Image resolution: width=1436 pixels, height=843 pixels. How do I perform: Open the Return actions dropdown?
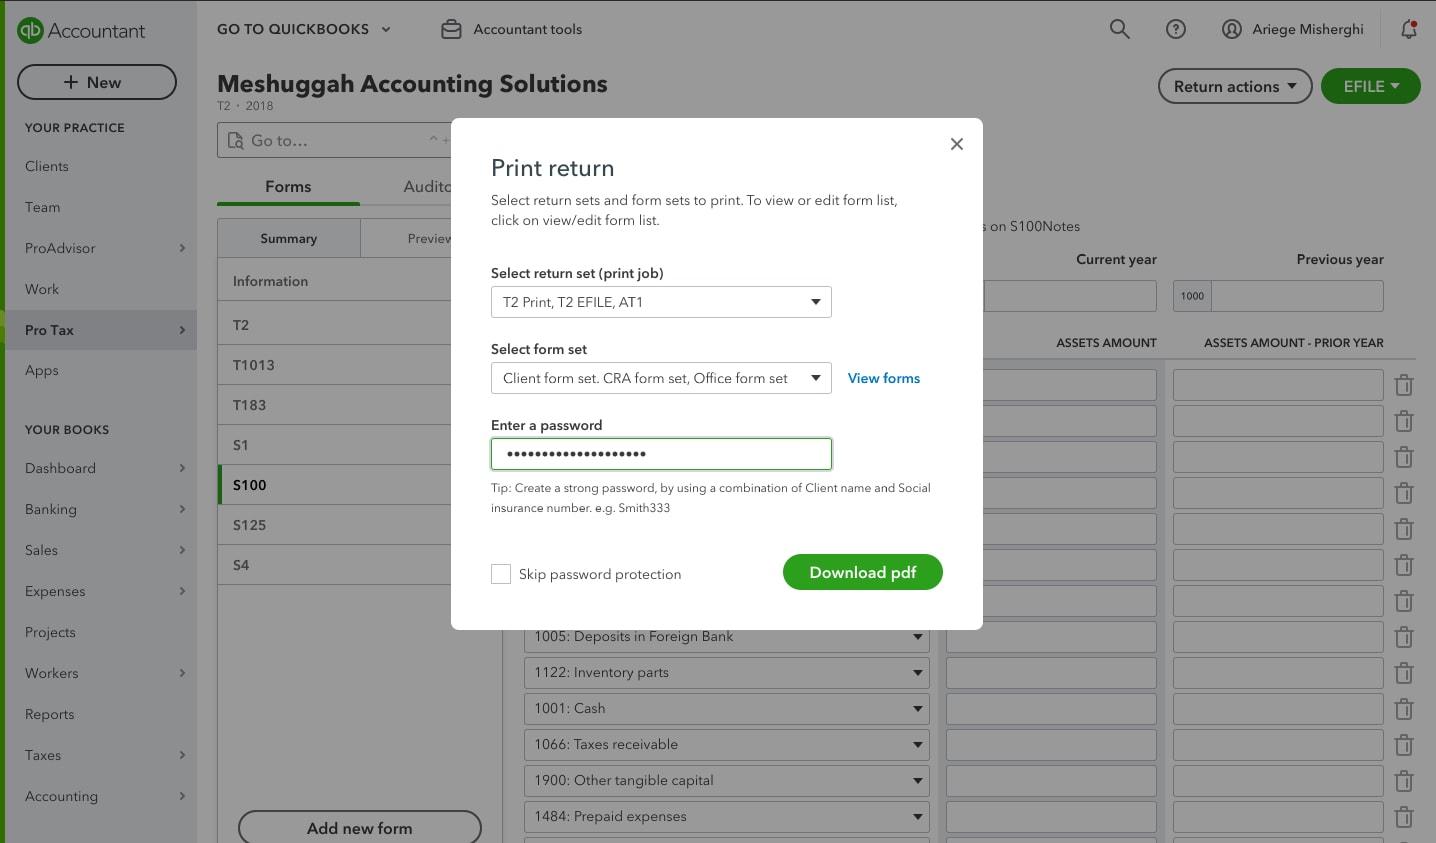1235,86
